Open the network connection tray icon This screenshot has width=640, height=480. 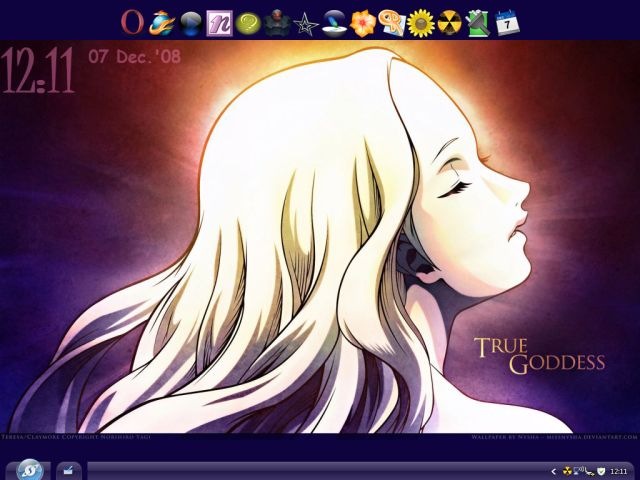coord(579,471)
